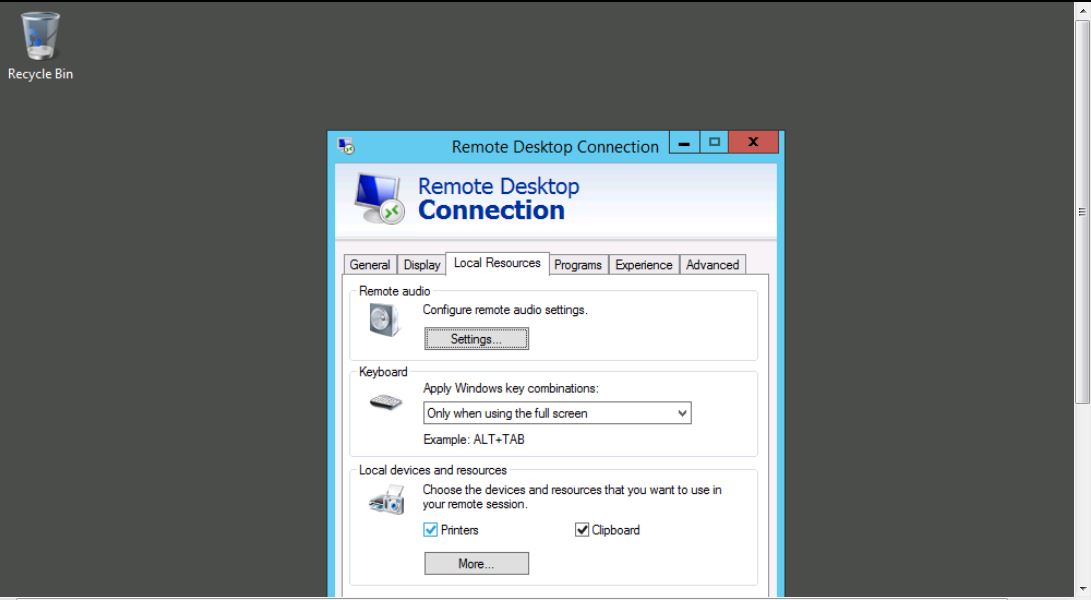Open the Windows key combinations dropdown

[x=557, y=413]
